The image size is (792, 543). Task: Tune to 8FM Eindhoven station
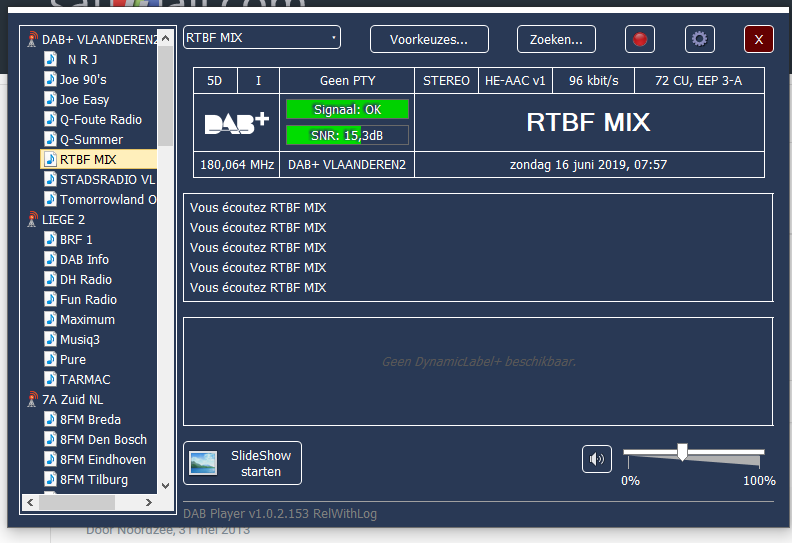(103, 460)
